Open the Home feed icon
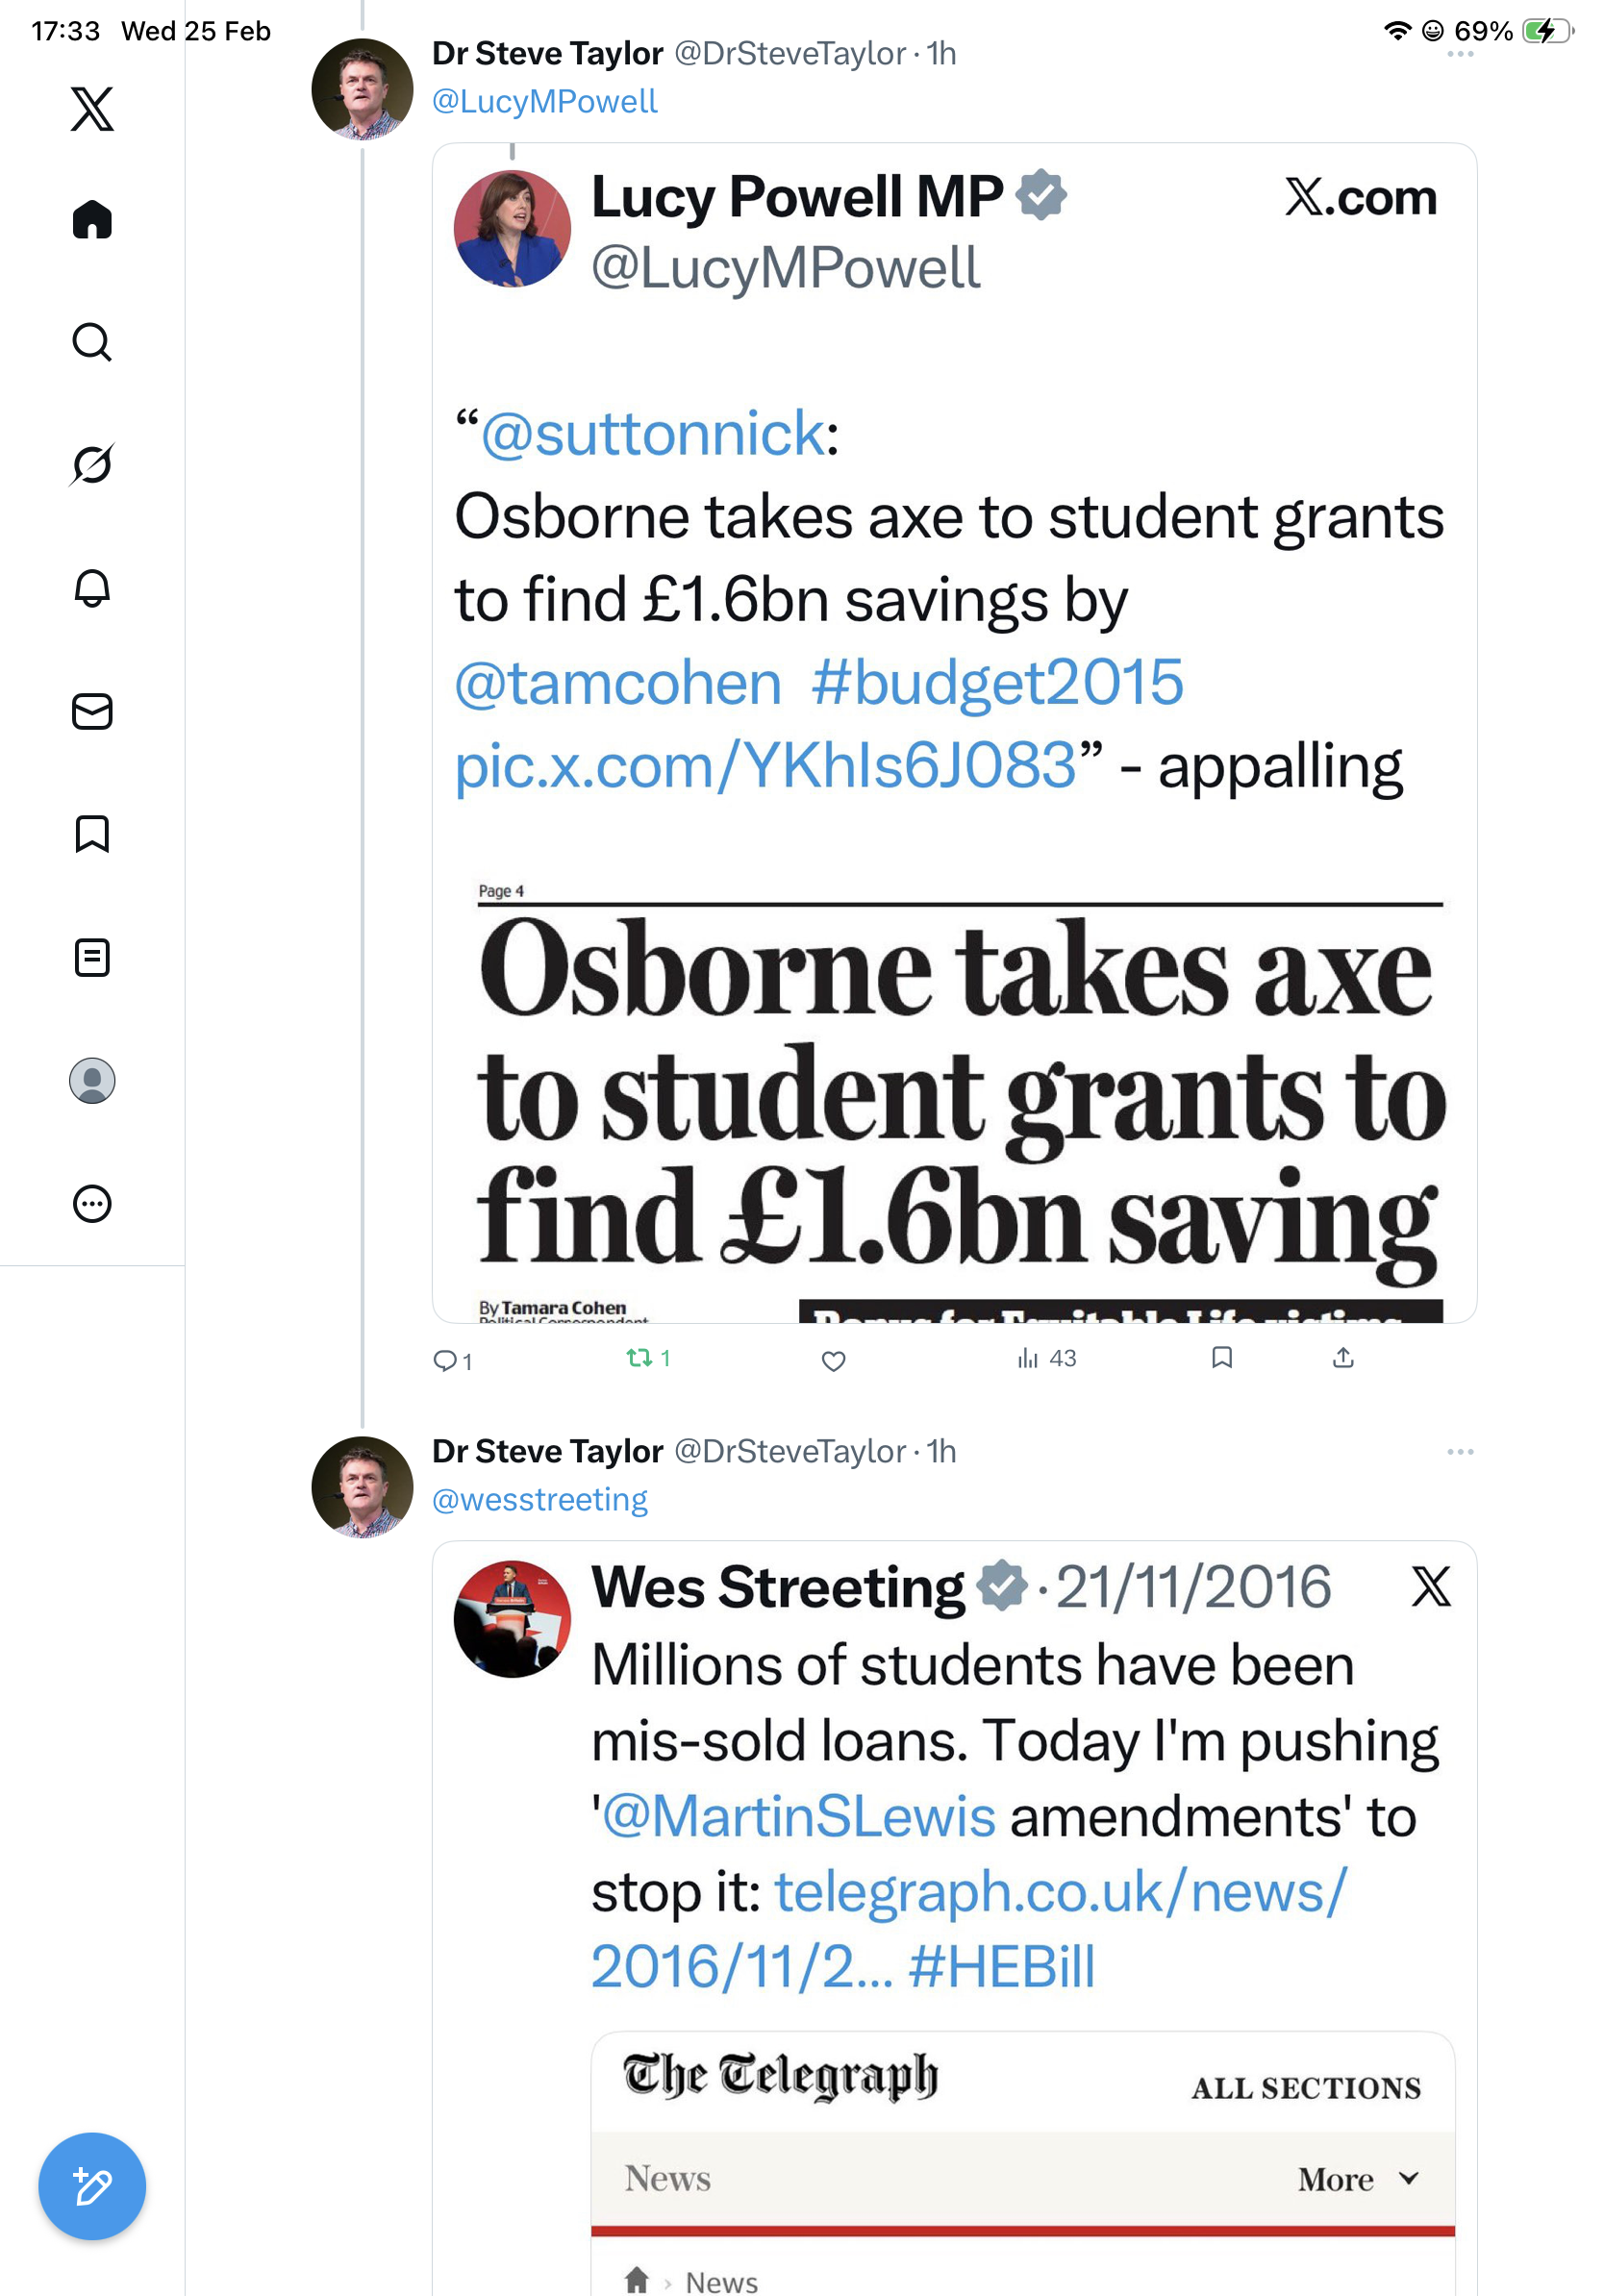 92,219
